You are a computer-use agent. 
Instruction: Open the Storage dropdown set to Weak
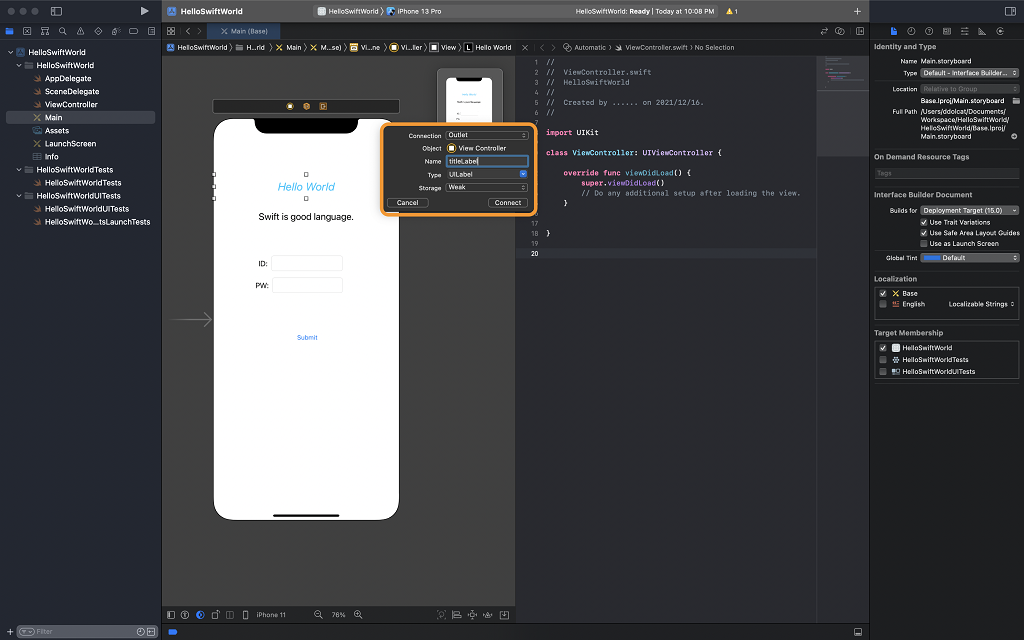pyautogui.click(x=487, y=187)
